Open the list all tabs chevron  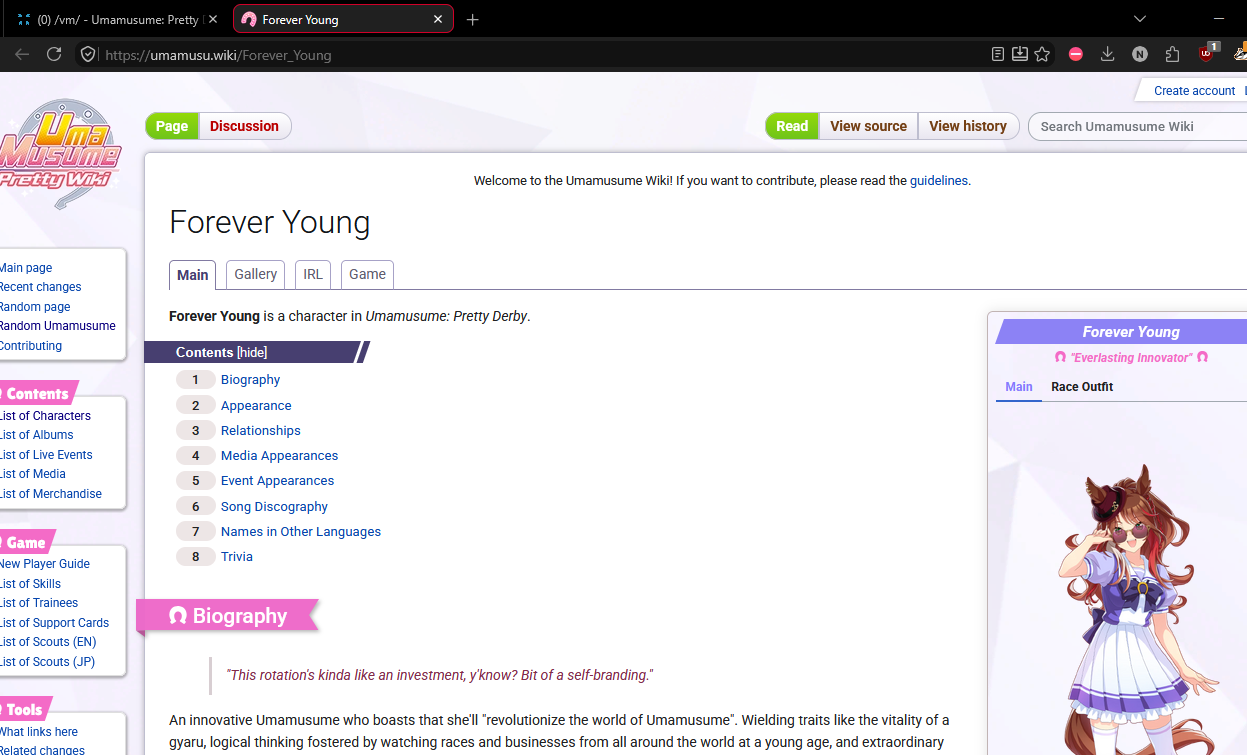point(1140,19)
